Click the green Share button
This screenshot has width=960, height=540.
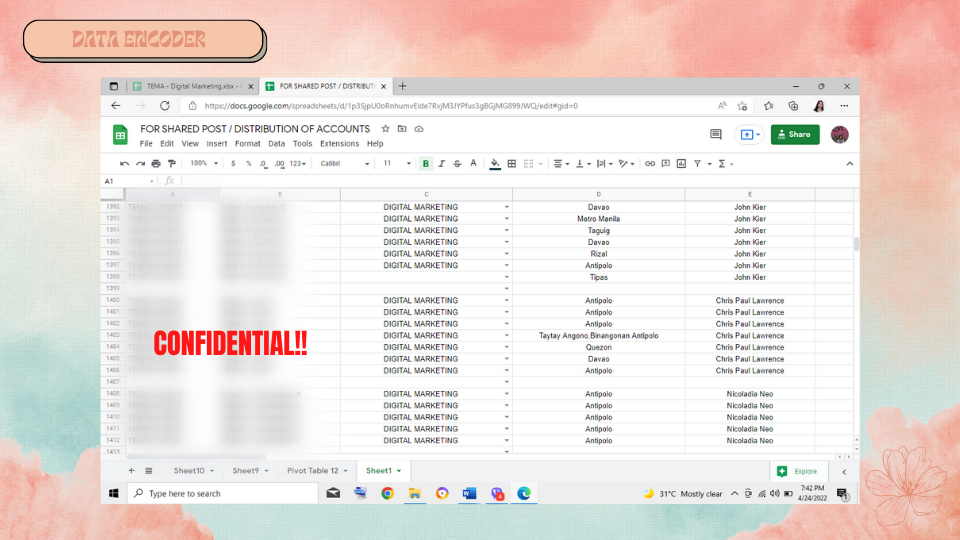[x=795, y=134]
